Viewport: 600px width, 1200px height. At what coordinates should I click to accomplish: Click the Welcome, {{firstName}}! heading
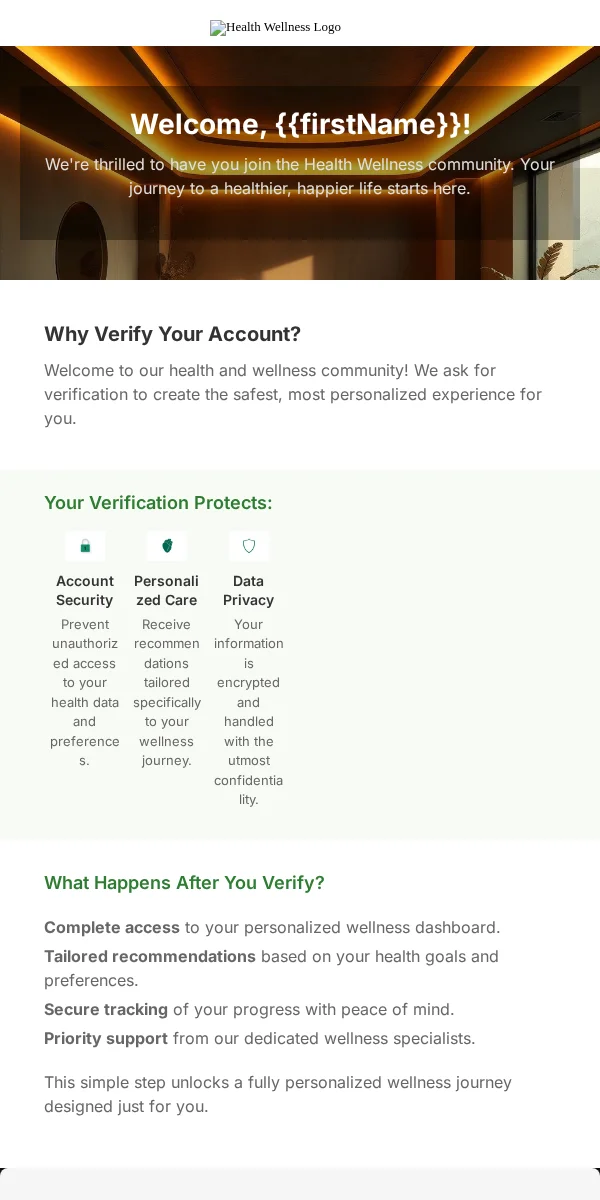click(x=300, y=124)
